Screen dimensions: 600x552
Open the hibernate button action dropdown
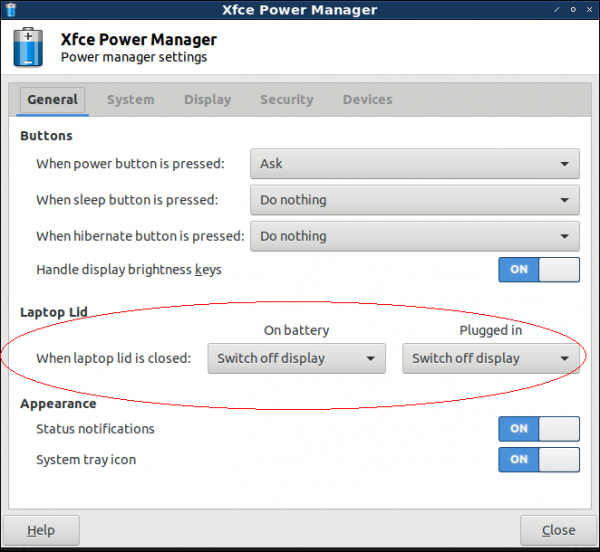coord(414,236)
